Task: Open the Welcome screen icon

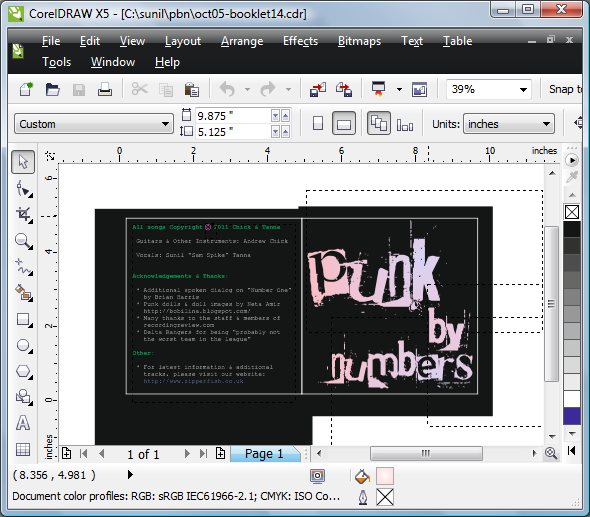Action: (419, 90)
